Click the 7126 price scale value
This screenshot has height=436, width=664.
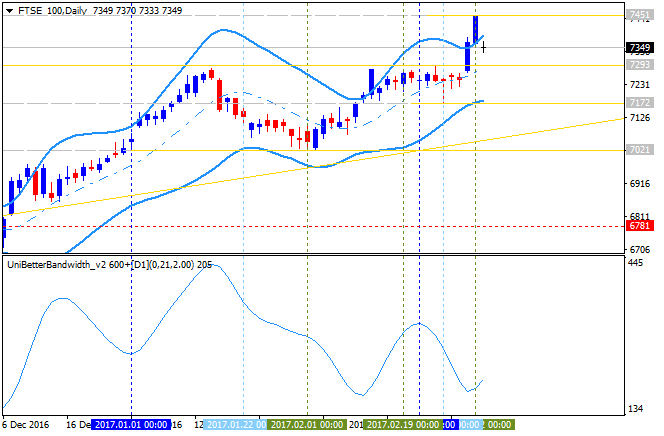pos(639,118)
